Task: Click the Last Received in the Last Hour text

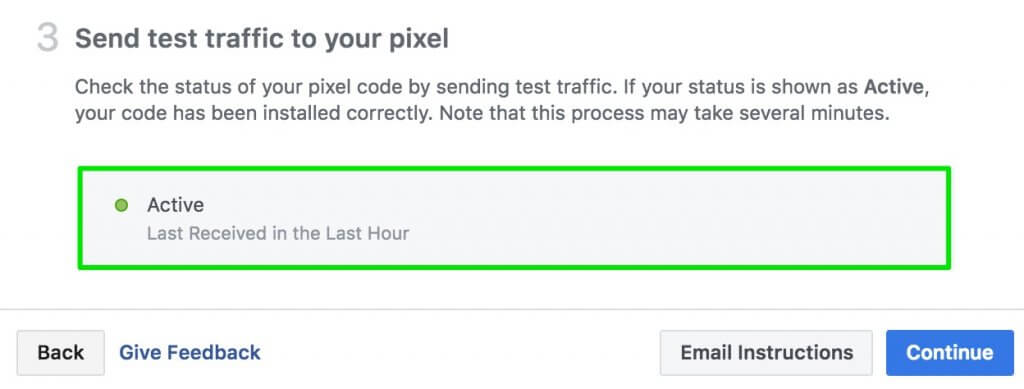Action: (x=278, y=233)
